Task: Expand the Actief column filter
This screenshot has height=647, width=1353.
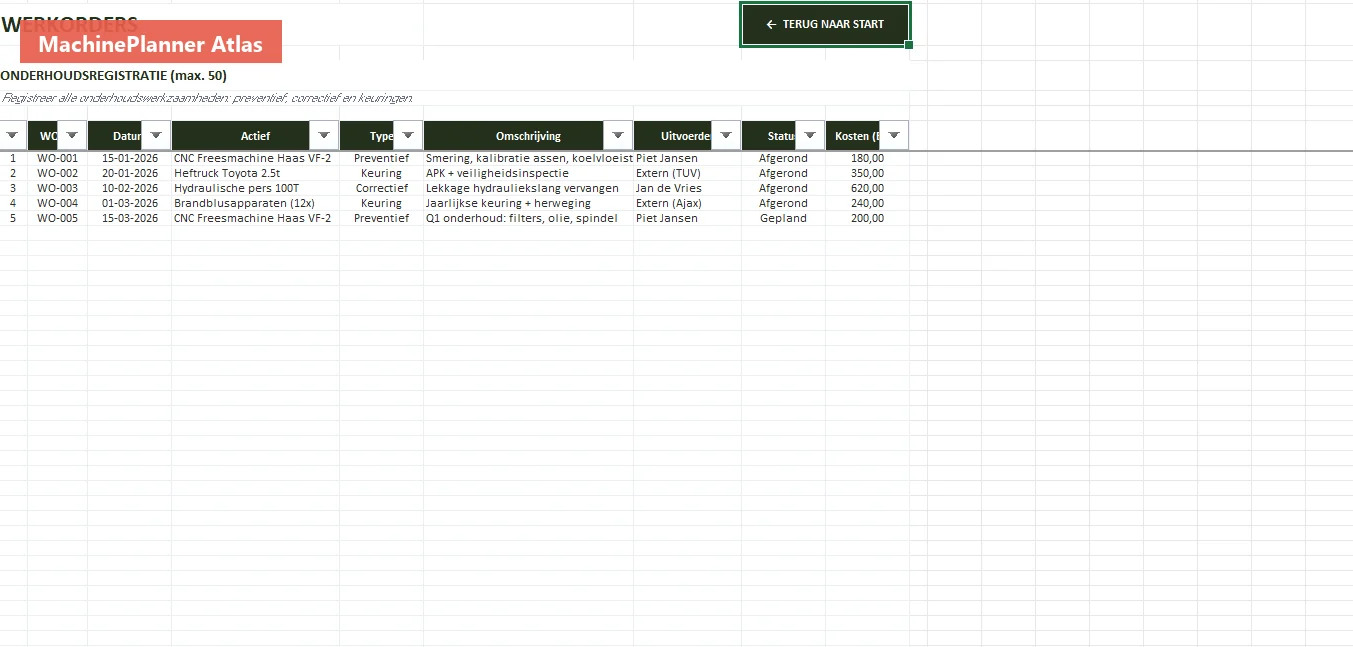Action: point(324,136)
